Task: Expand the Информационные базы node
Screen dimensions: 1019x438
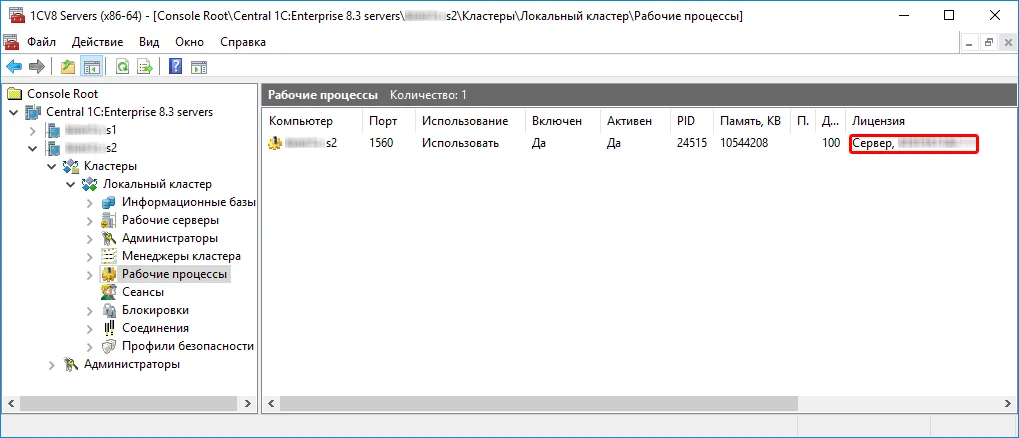Action: tap(90, 202)
